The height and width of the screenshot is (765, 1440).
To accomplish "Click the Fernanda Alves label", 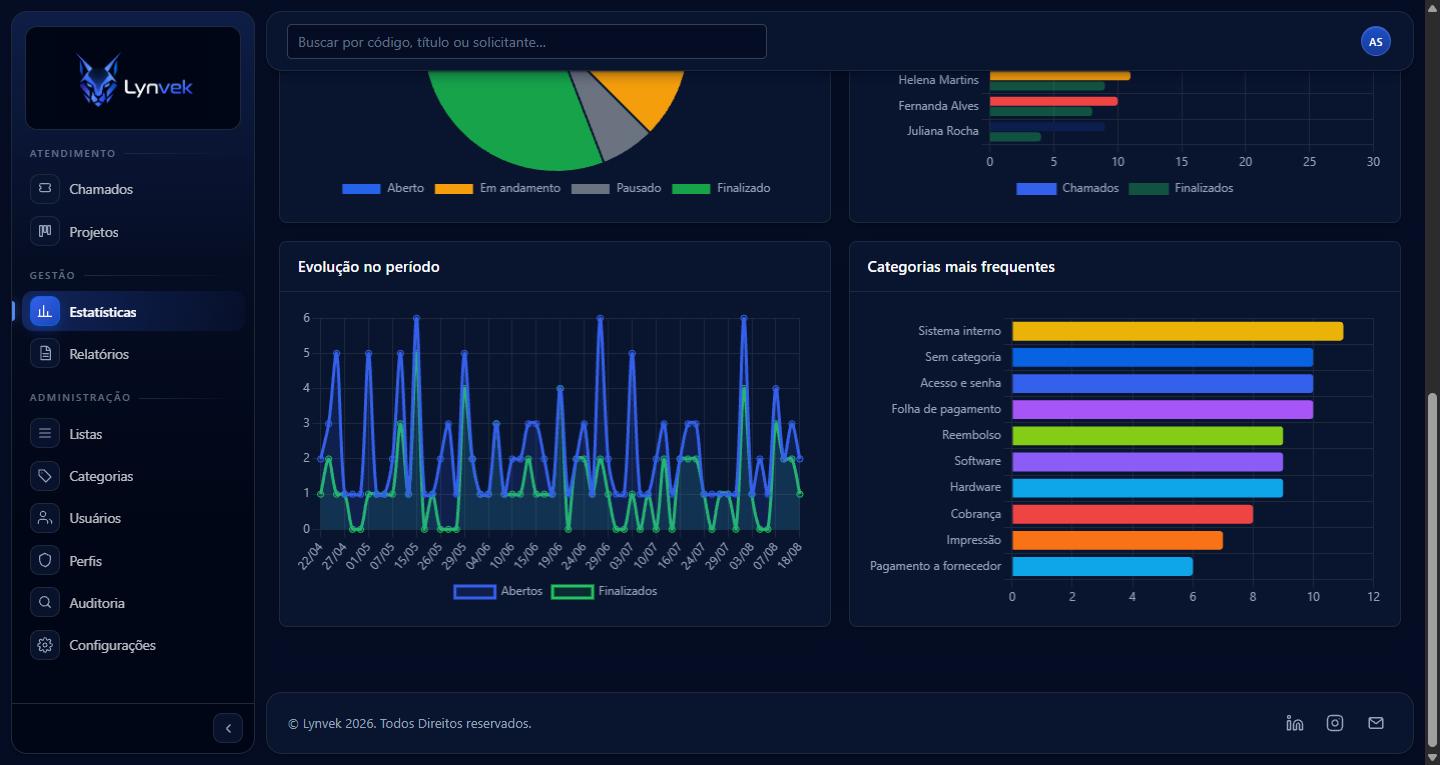I will click(x=939, y=106).
